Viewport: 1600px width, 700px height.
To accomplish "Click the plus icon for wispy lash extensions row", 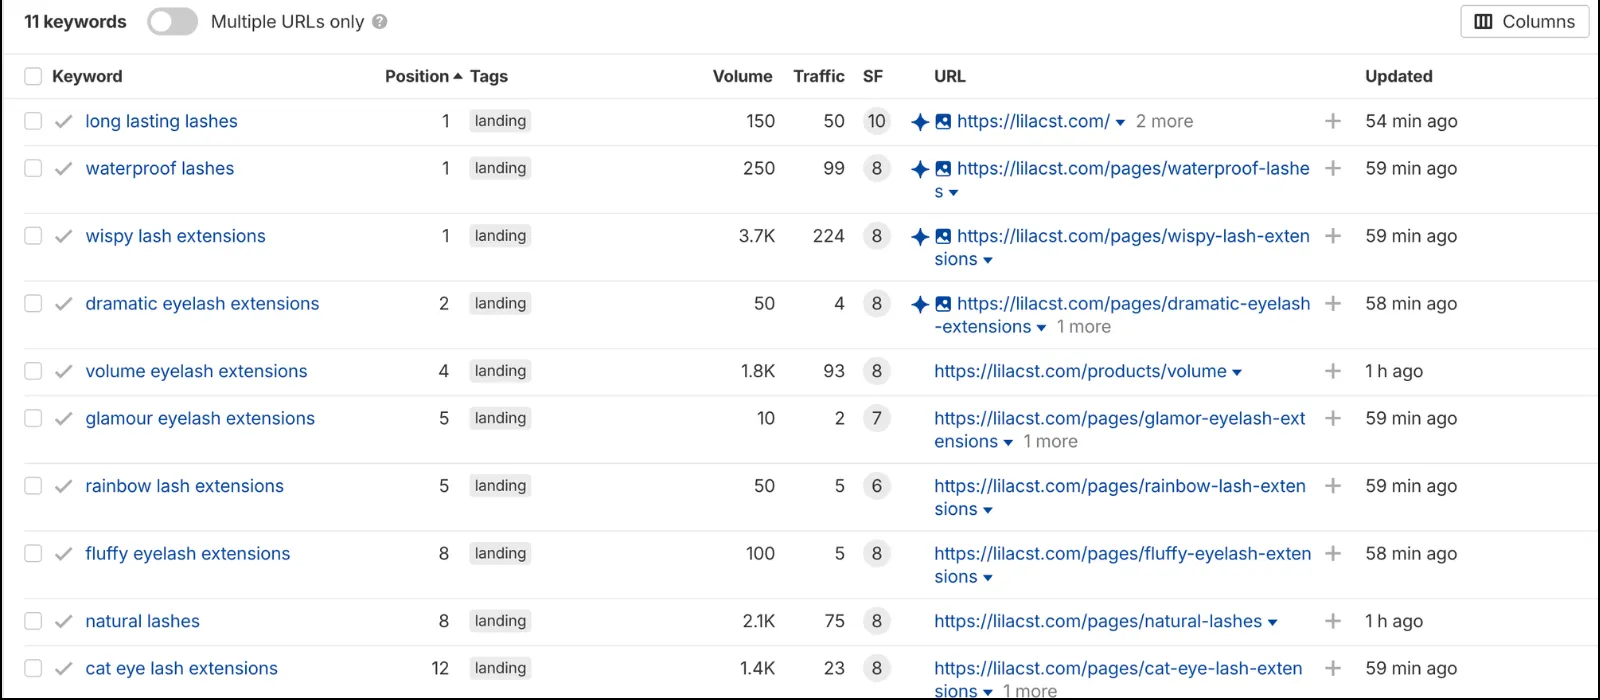I will pyautogui.click(x=1333, y=236).
